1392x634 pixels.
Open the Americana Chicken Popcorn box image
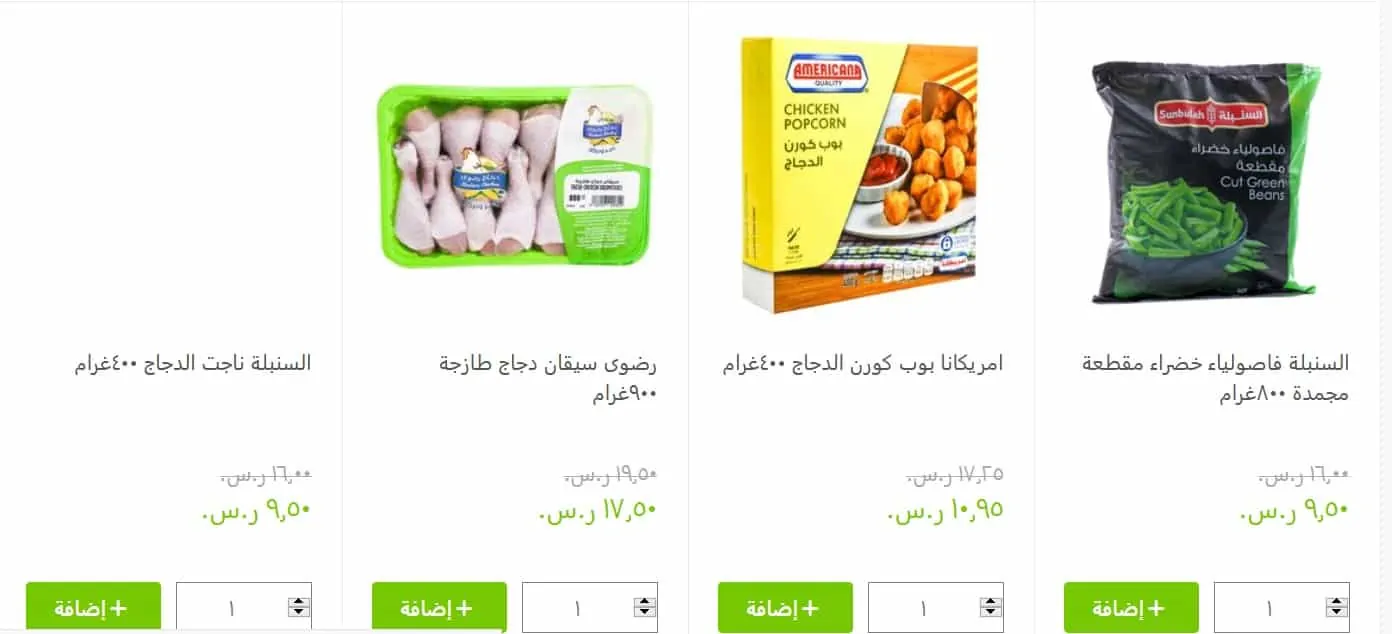(860, 175)
